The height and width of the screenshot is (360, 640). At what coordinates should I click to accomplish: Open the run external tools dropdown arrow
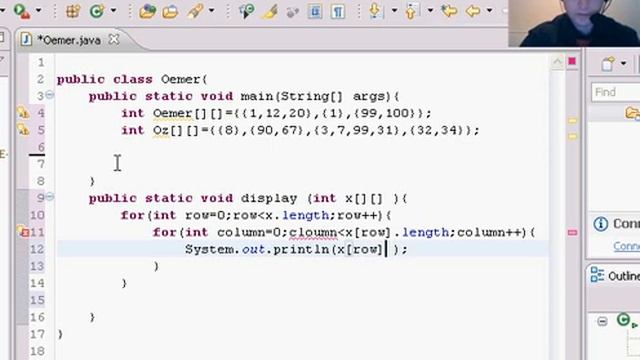point(38,10)
